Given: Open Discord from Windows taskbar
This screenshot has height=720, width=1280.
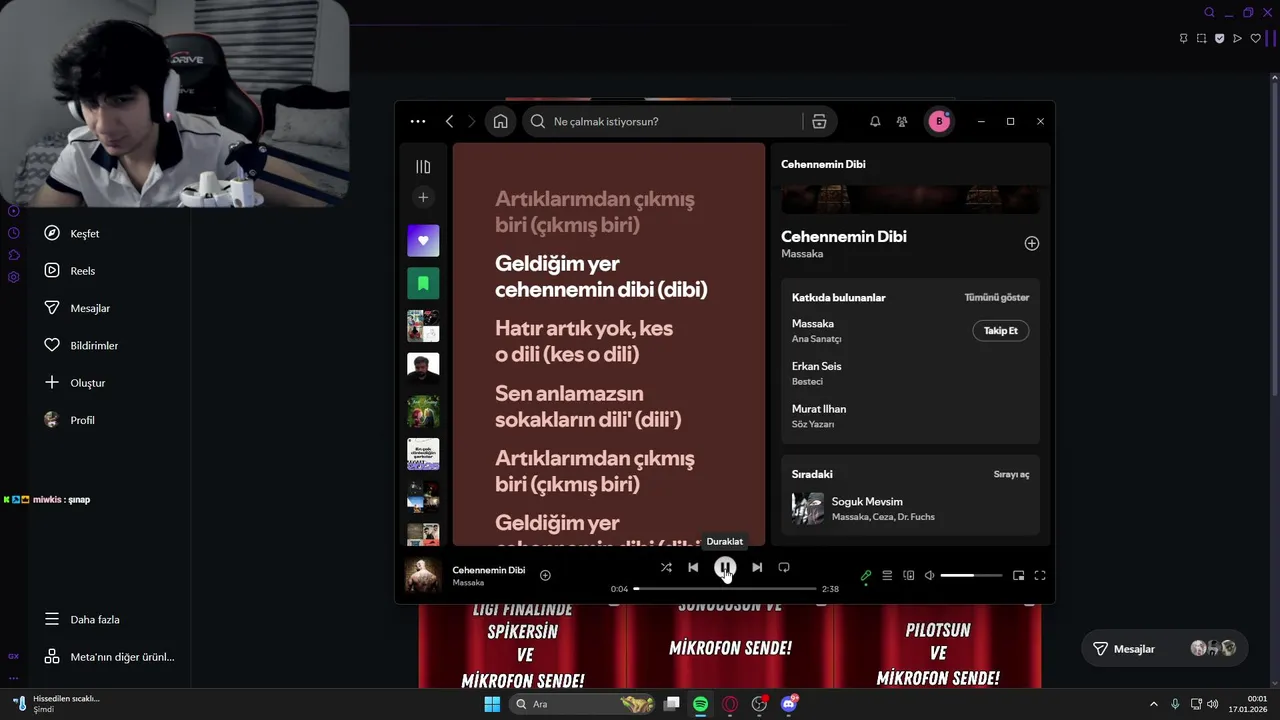Looking at the screenshot, I should click(x=789, y=704).
